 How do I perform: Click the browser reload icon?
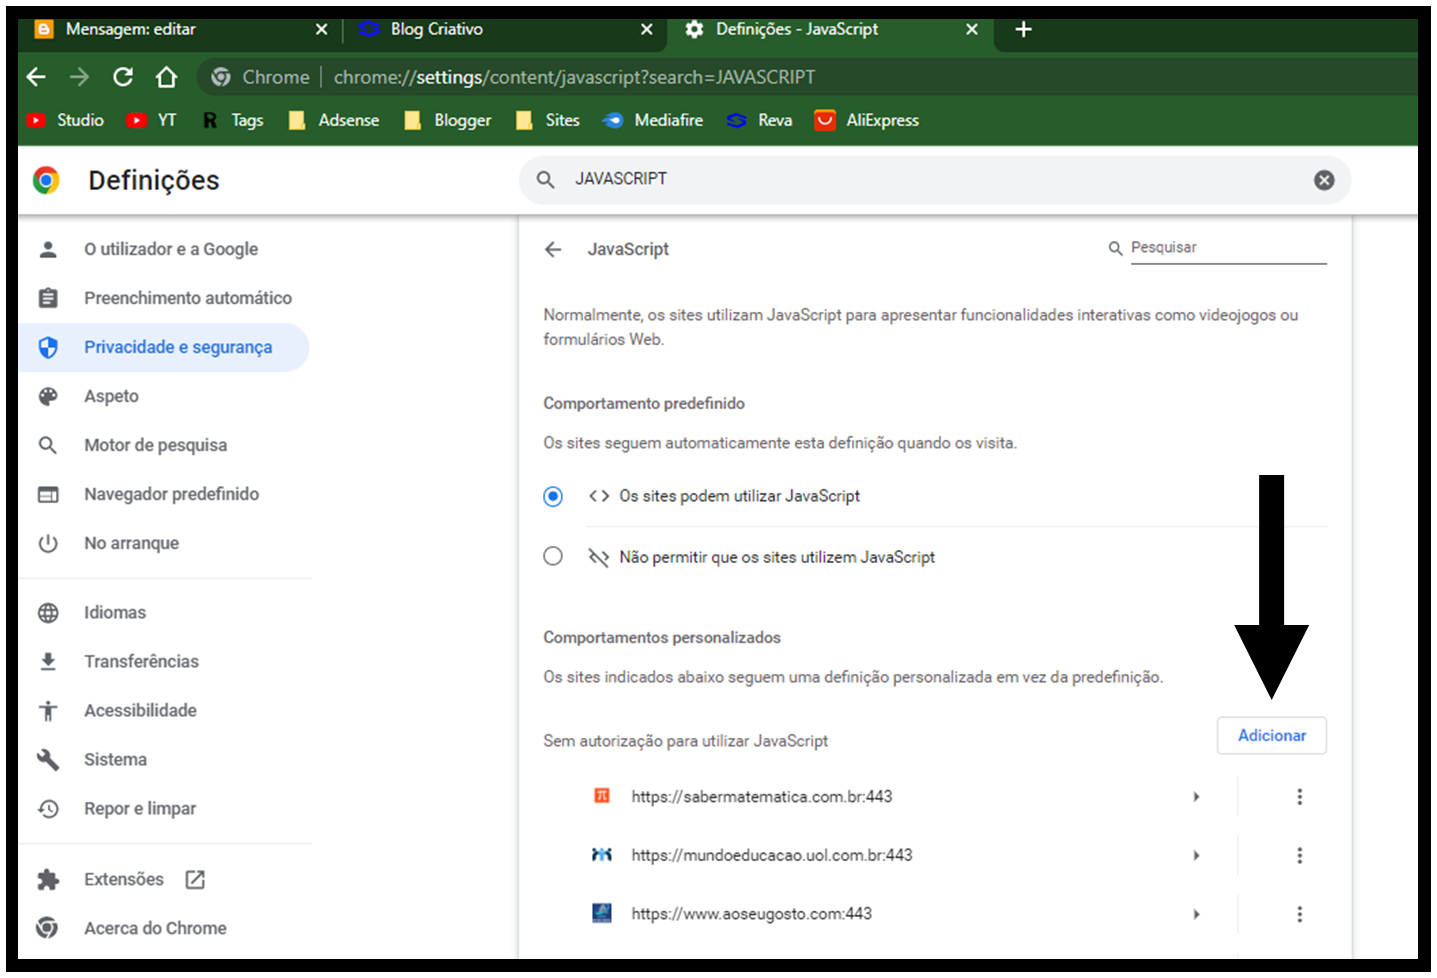pyautogui.click(x=123, y=77)
